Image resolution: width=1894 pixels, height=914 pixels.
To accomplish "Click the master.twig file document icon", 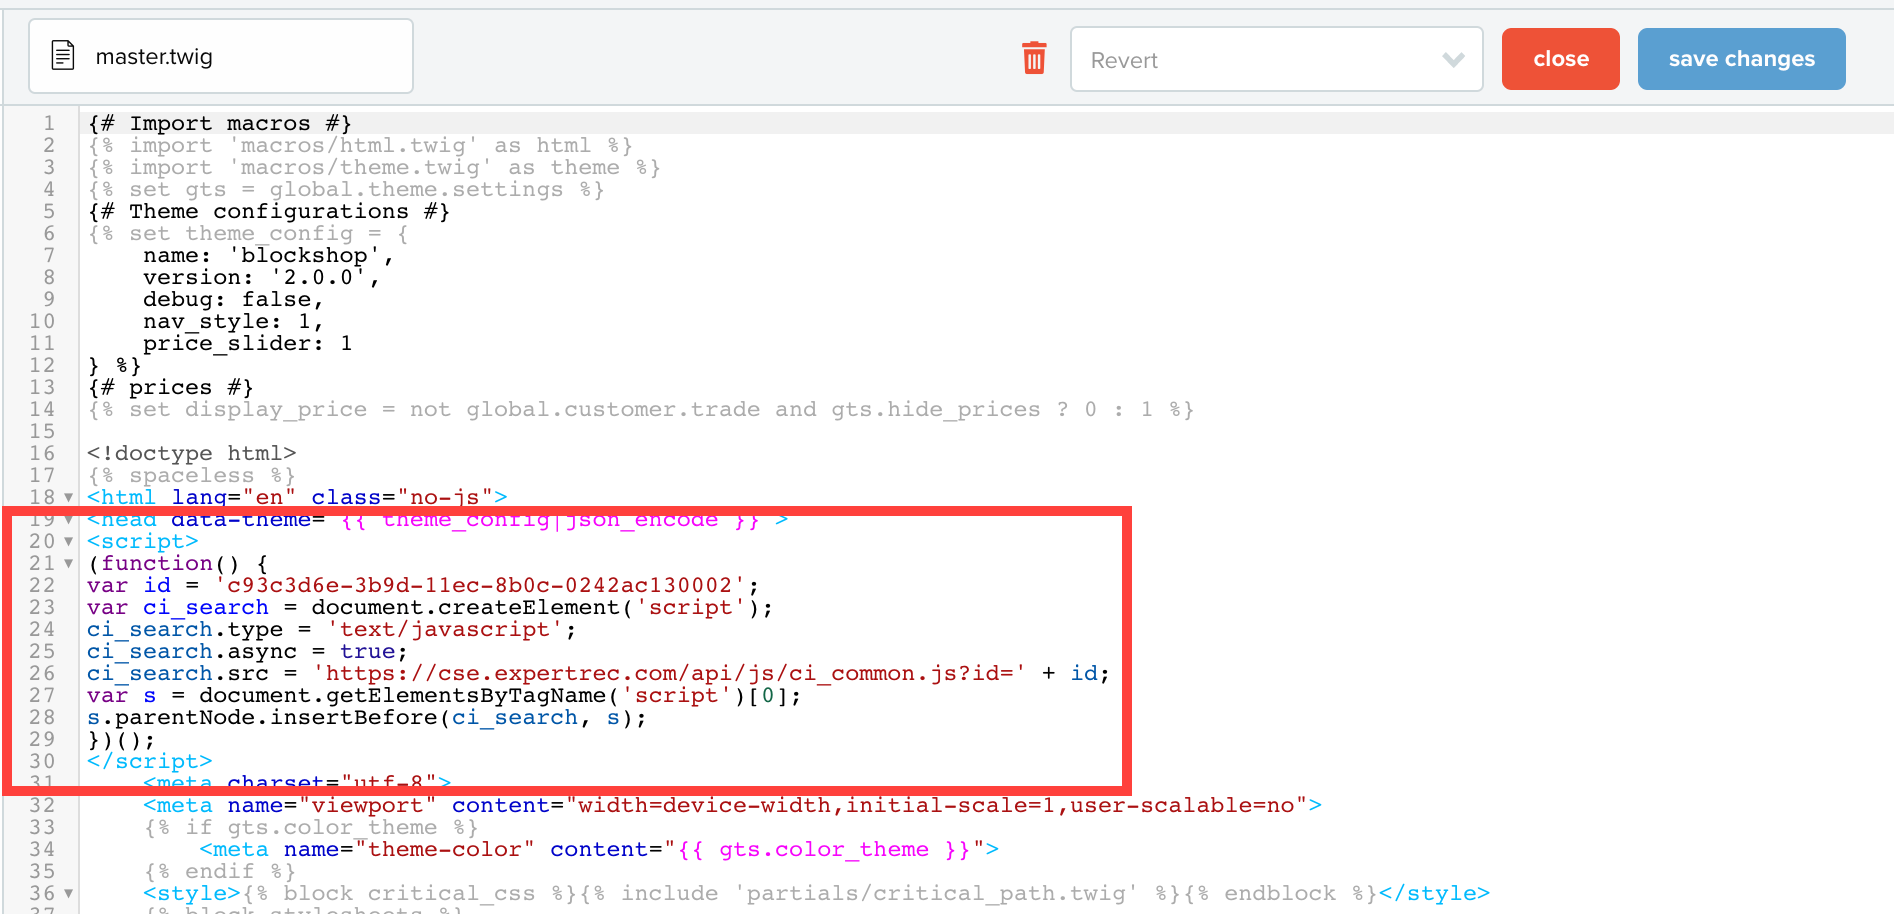I will [x=63, y=55].
